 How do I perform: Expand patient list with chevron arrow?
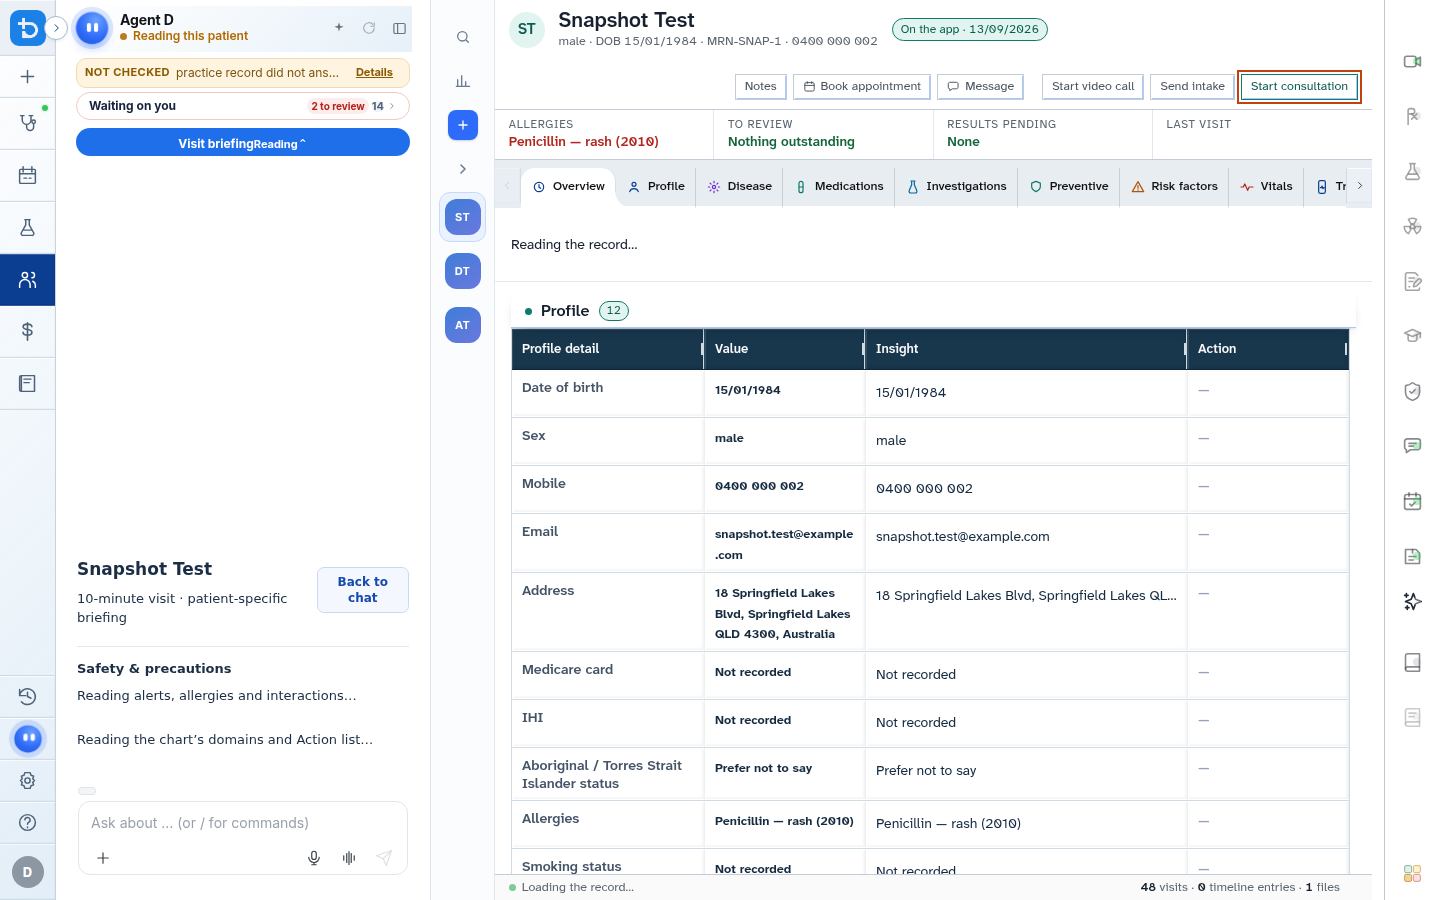[462, 169]
